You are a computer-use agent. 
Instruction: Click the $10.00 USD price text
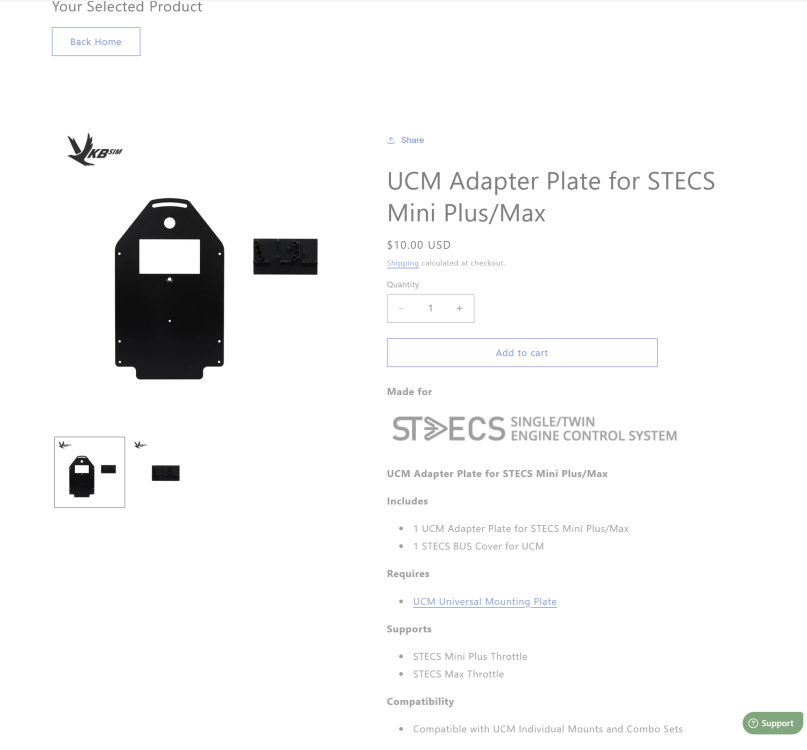419,244
